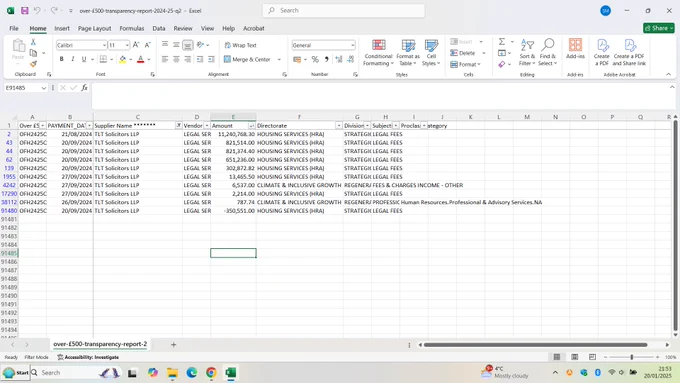
Task: Click Delete cells button
Action: (463, 53)
